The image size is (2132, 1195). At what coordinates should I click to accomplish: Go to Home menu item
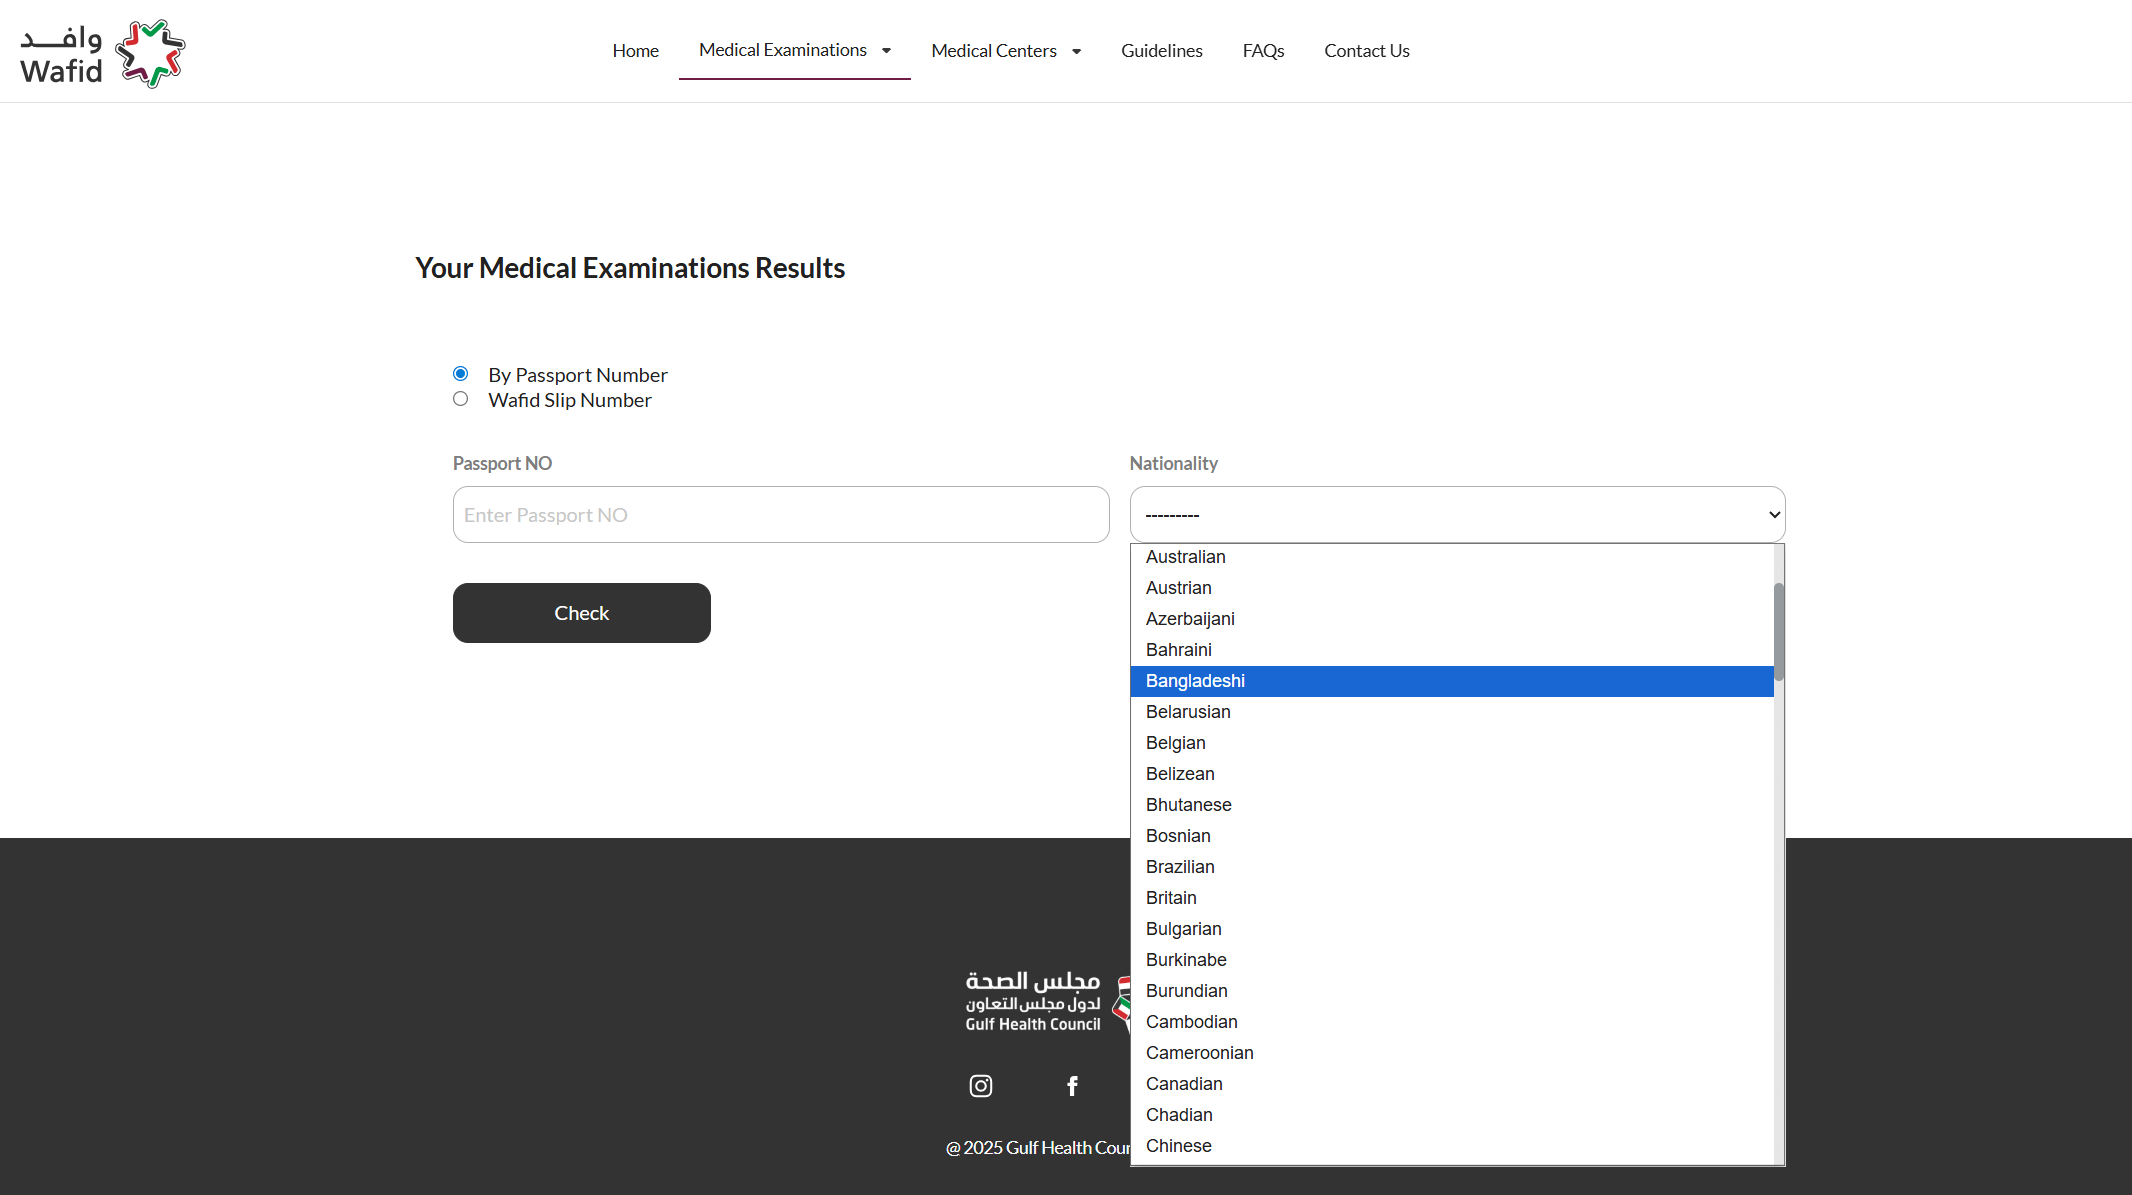[635, 51]
